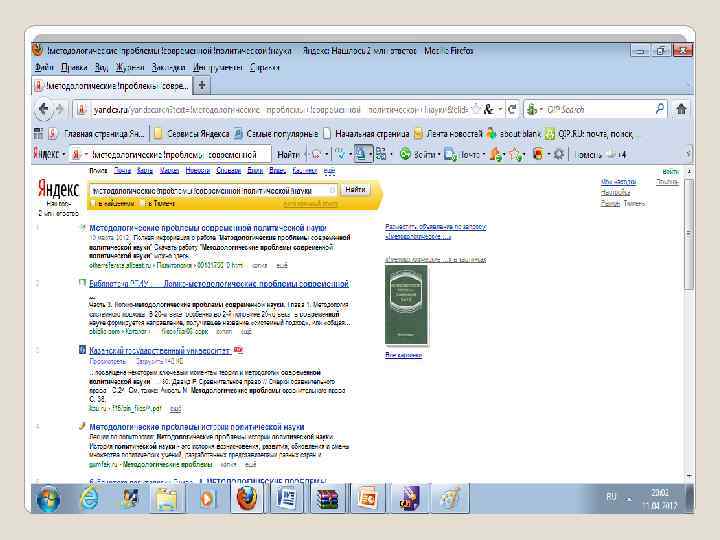Viewport: 720px width, 540px height.
Task: Open result 'Методологические проблемы истории политической науки'
Action: click(197, 427)
